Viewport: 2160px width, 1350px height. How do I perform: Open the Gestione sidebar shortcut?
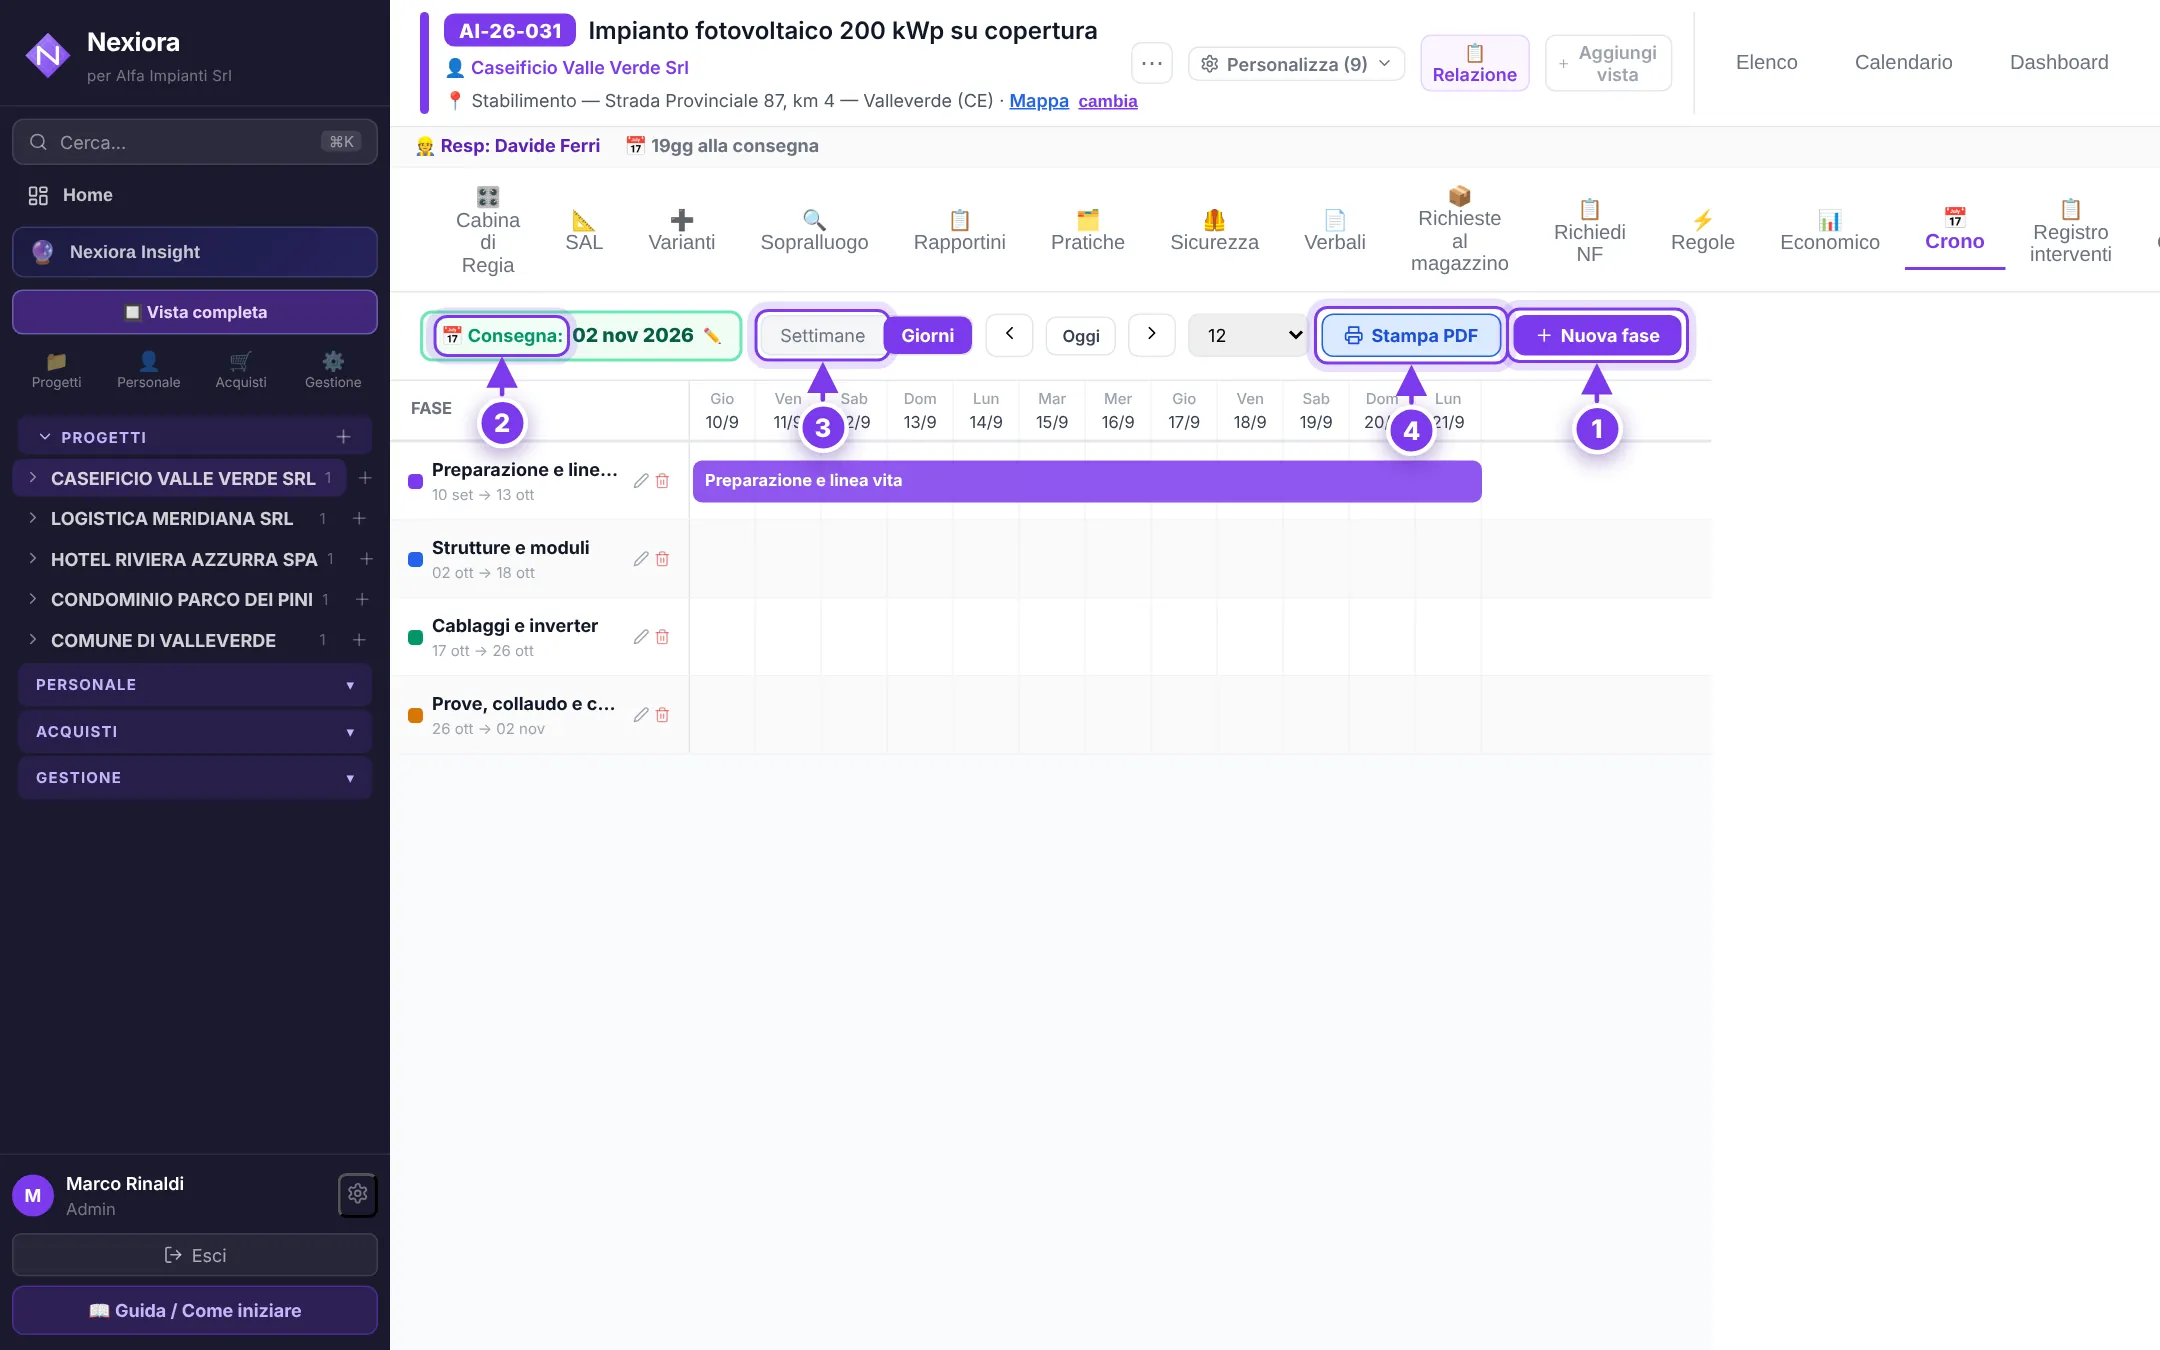click(333, 370)
